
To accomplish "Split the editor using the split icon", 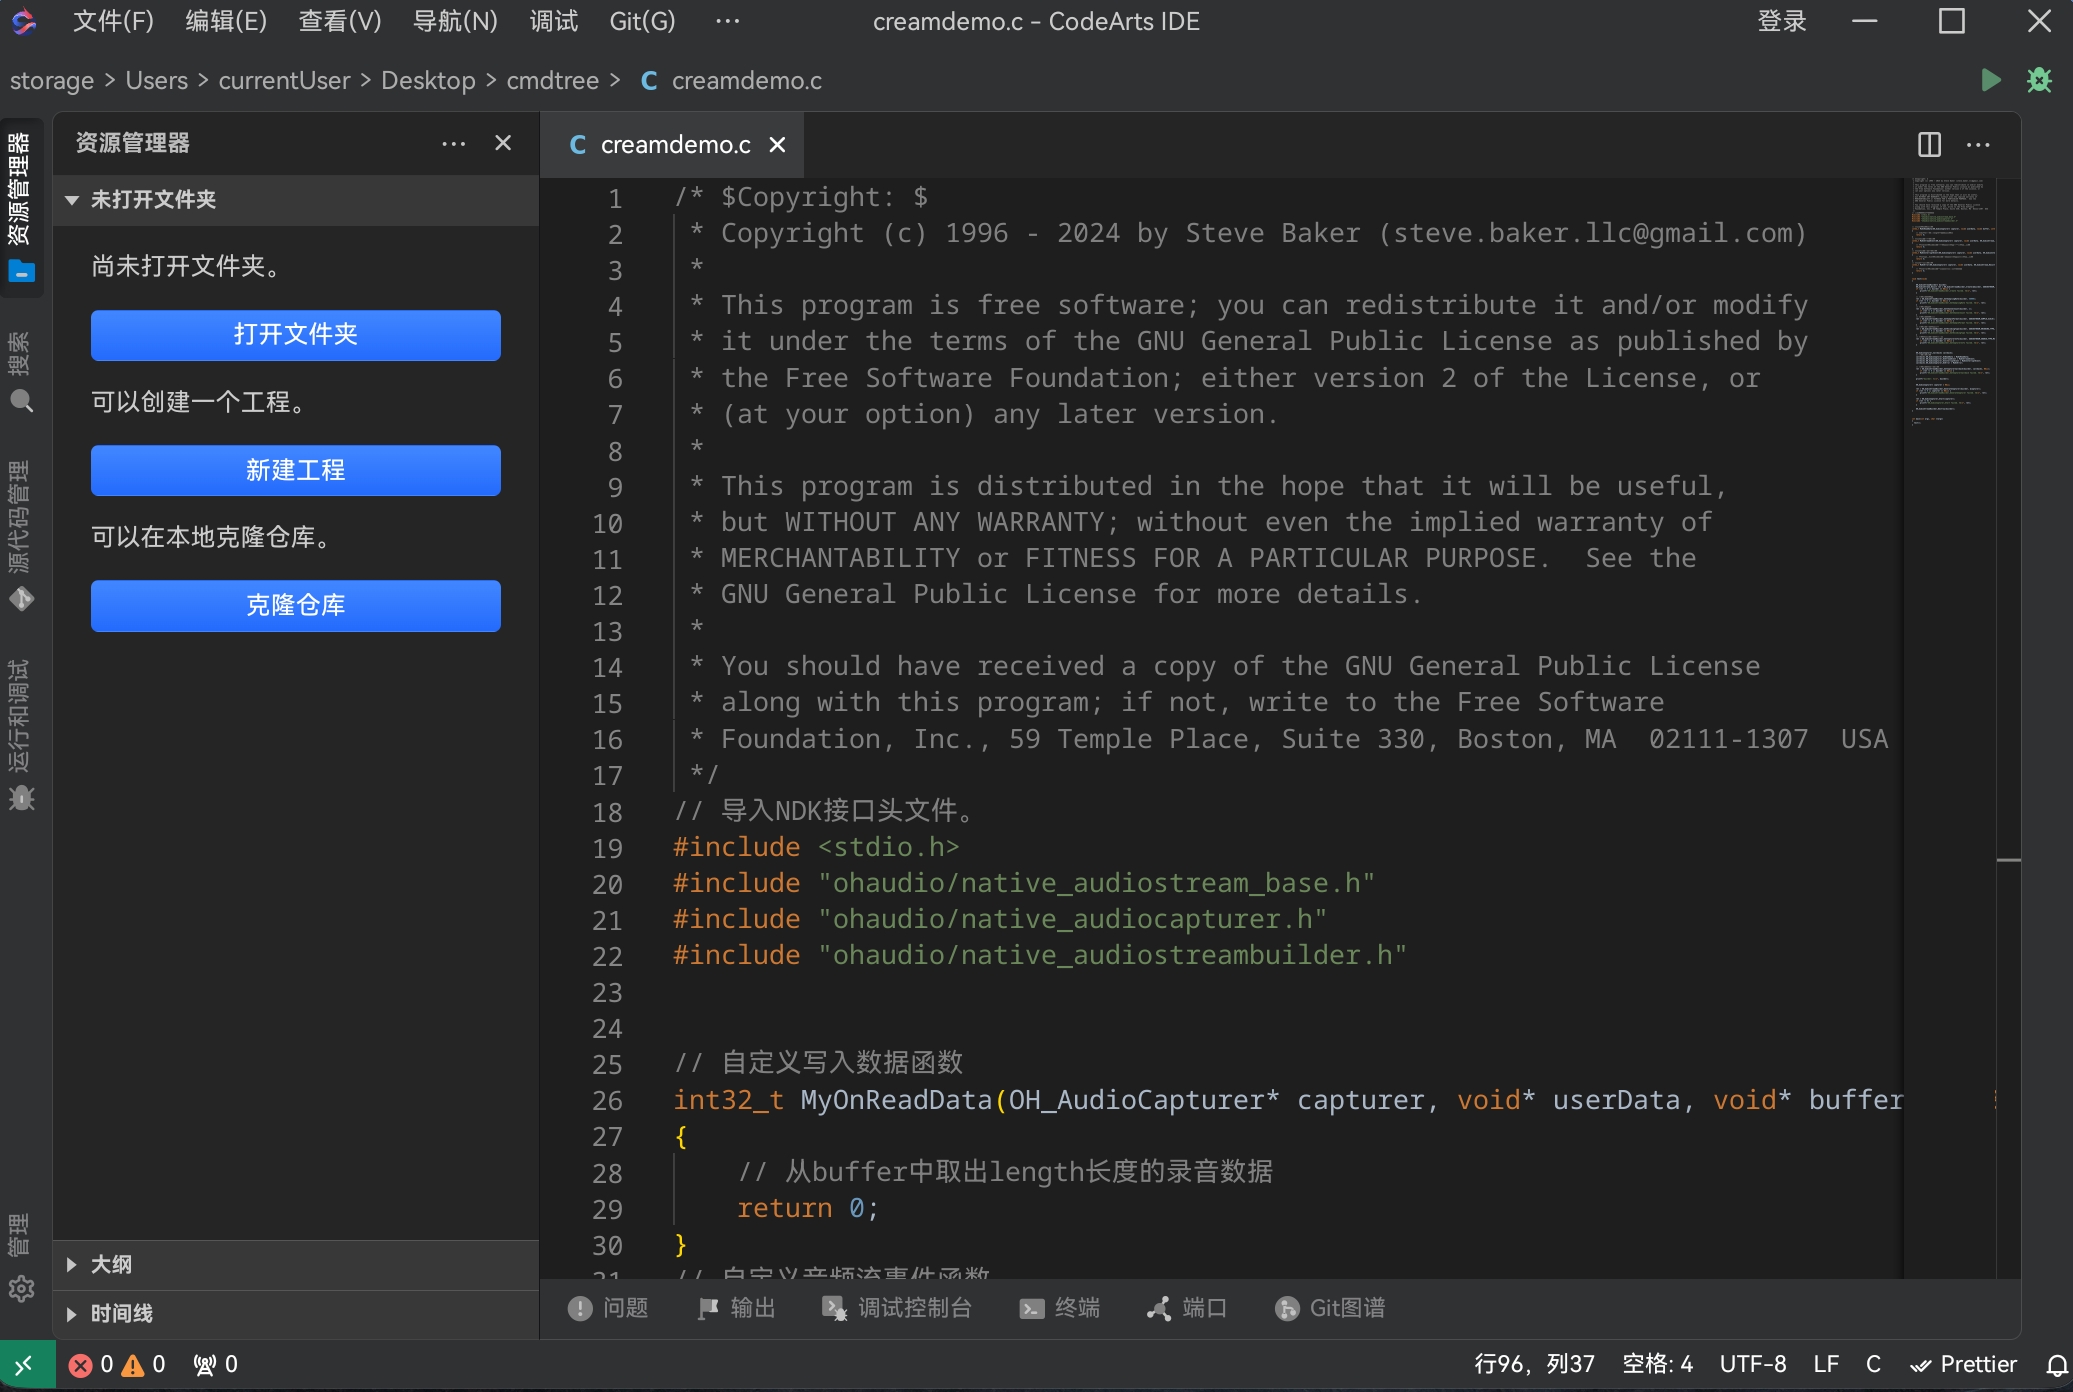I will (1929, 144).
